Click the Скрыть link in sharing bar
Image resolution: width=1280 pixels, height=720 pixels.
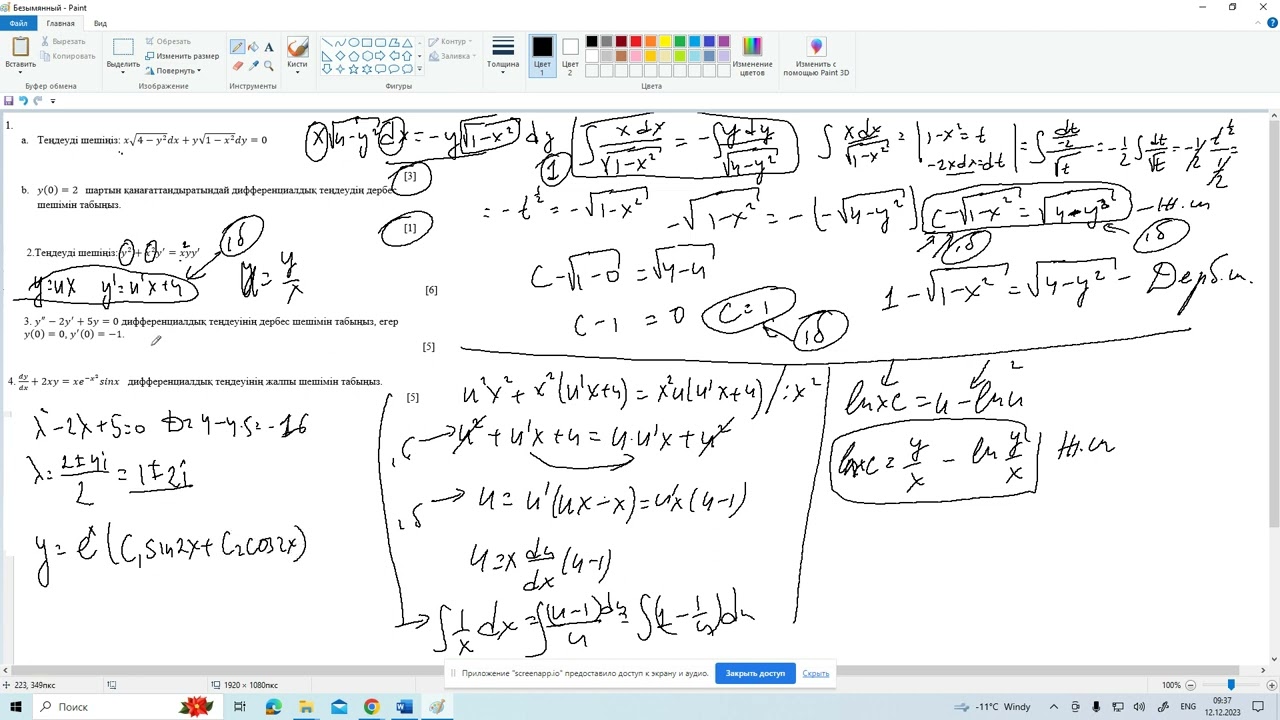click(x=816, y=673)
